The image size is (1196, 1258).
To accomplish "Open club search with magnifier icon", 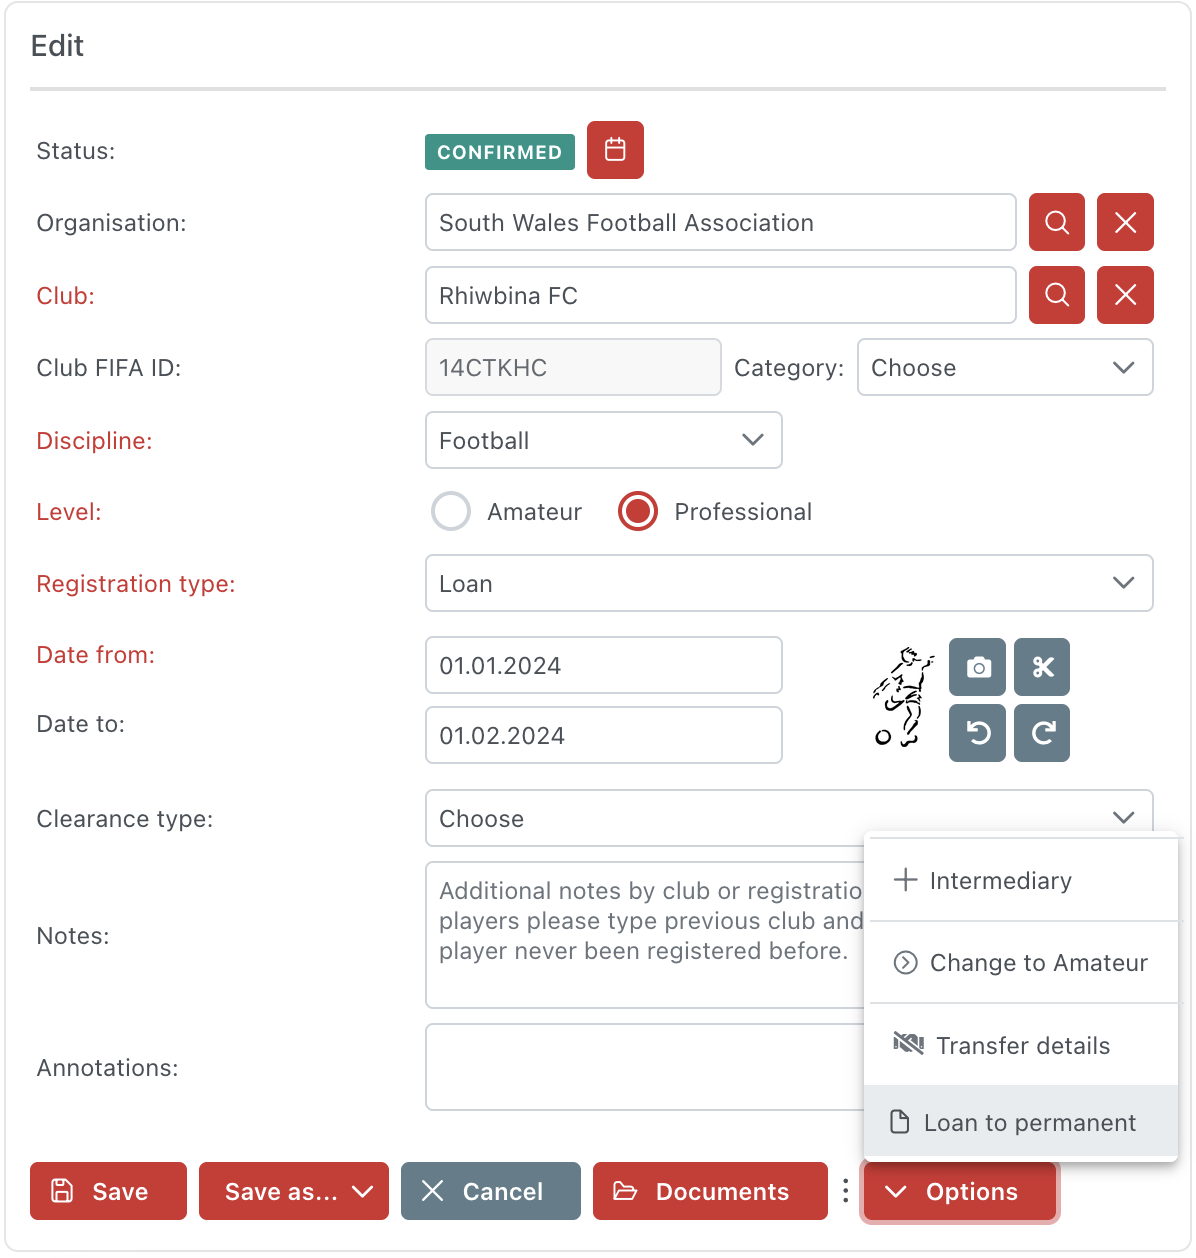I will pos(1057,295).
